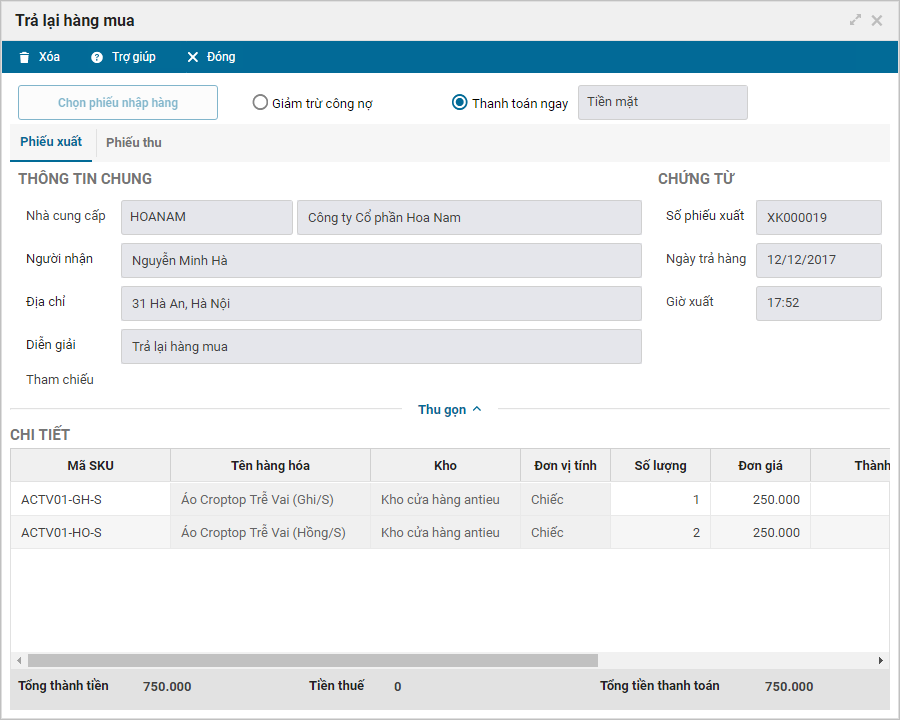Viewport: 900px width, 720px height.
Task: Click the Tên hàng hóa column header
Action: point(270,466)
